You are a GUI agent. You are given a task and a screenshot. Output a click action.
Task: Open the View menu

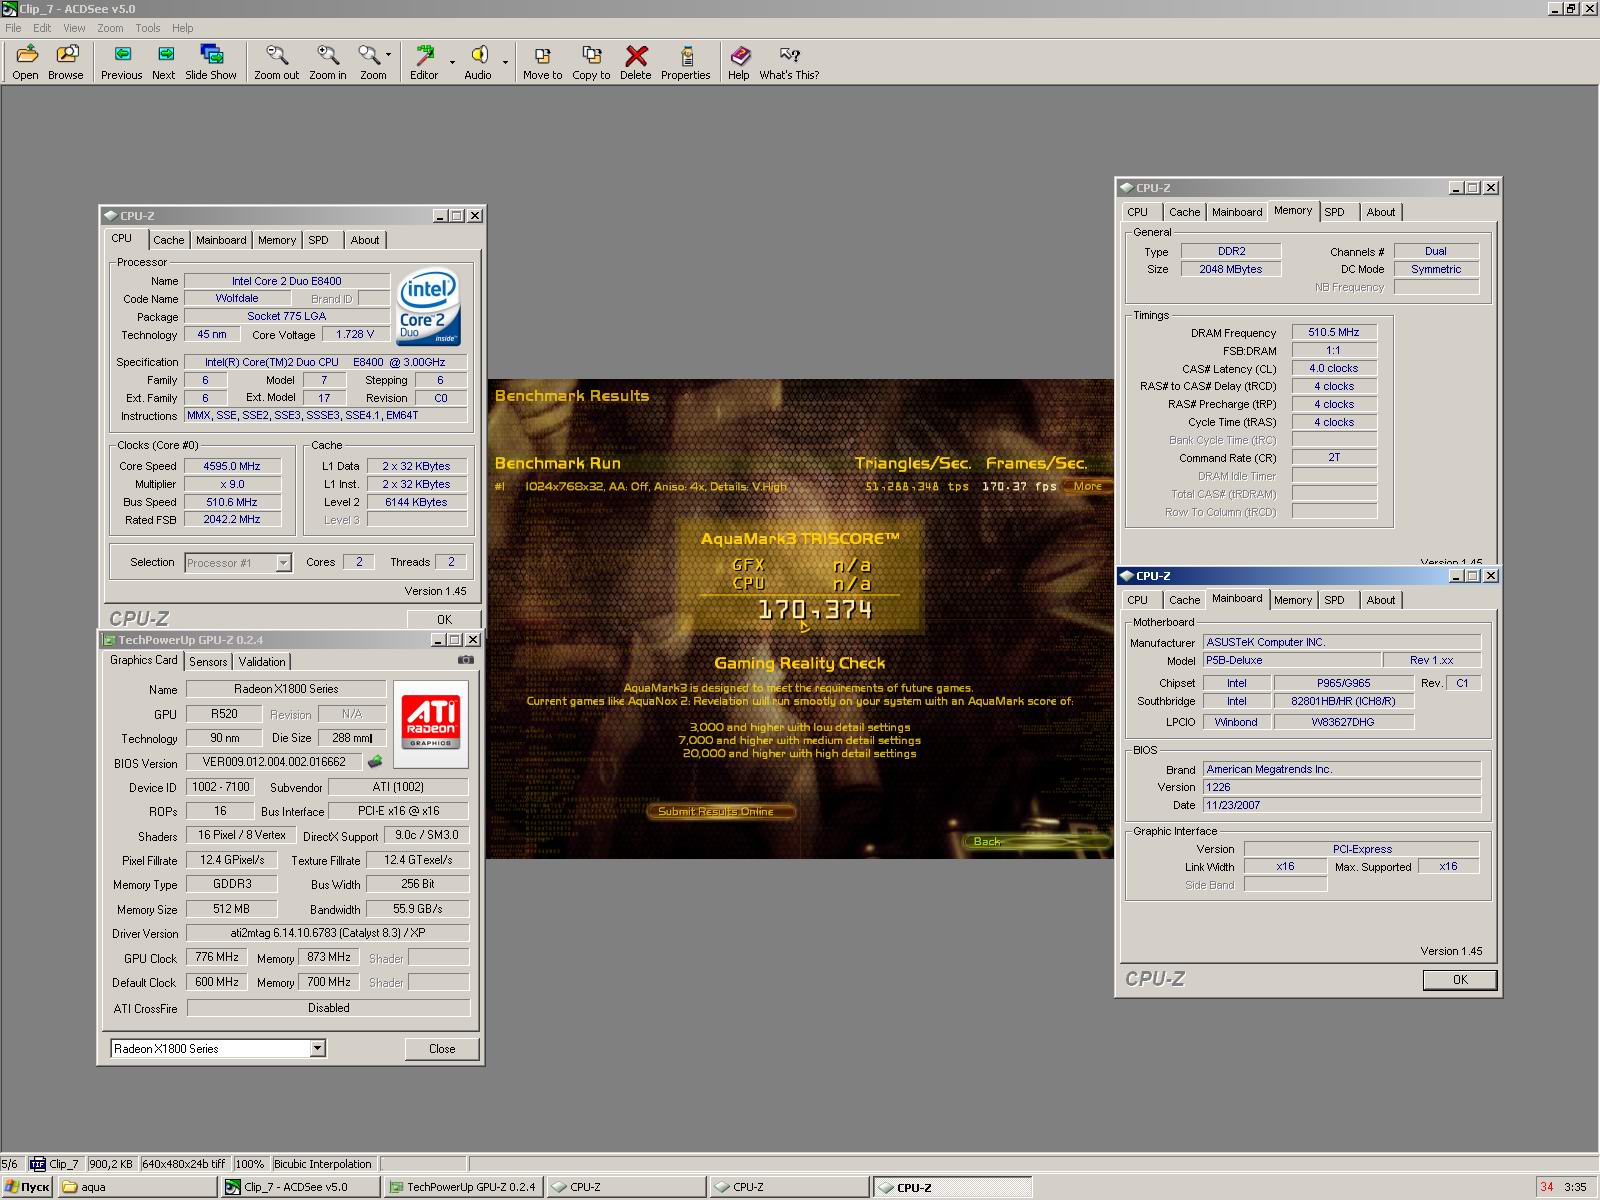(x=74, y=28)
